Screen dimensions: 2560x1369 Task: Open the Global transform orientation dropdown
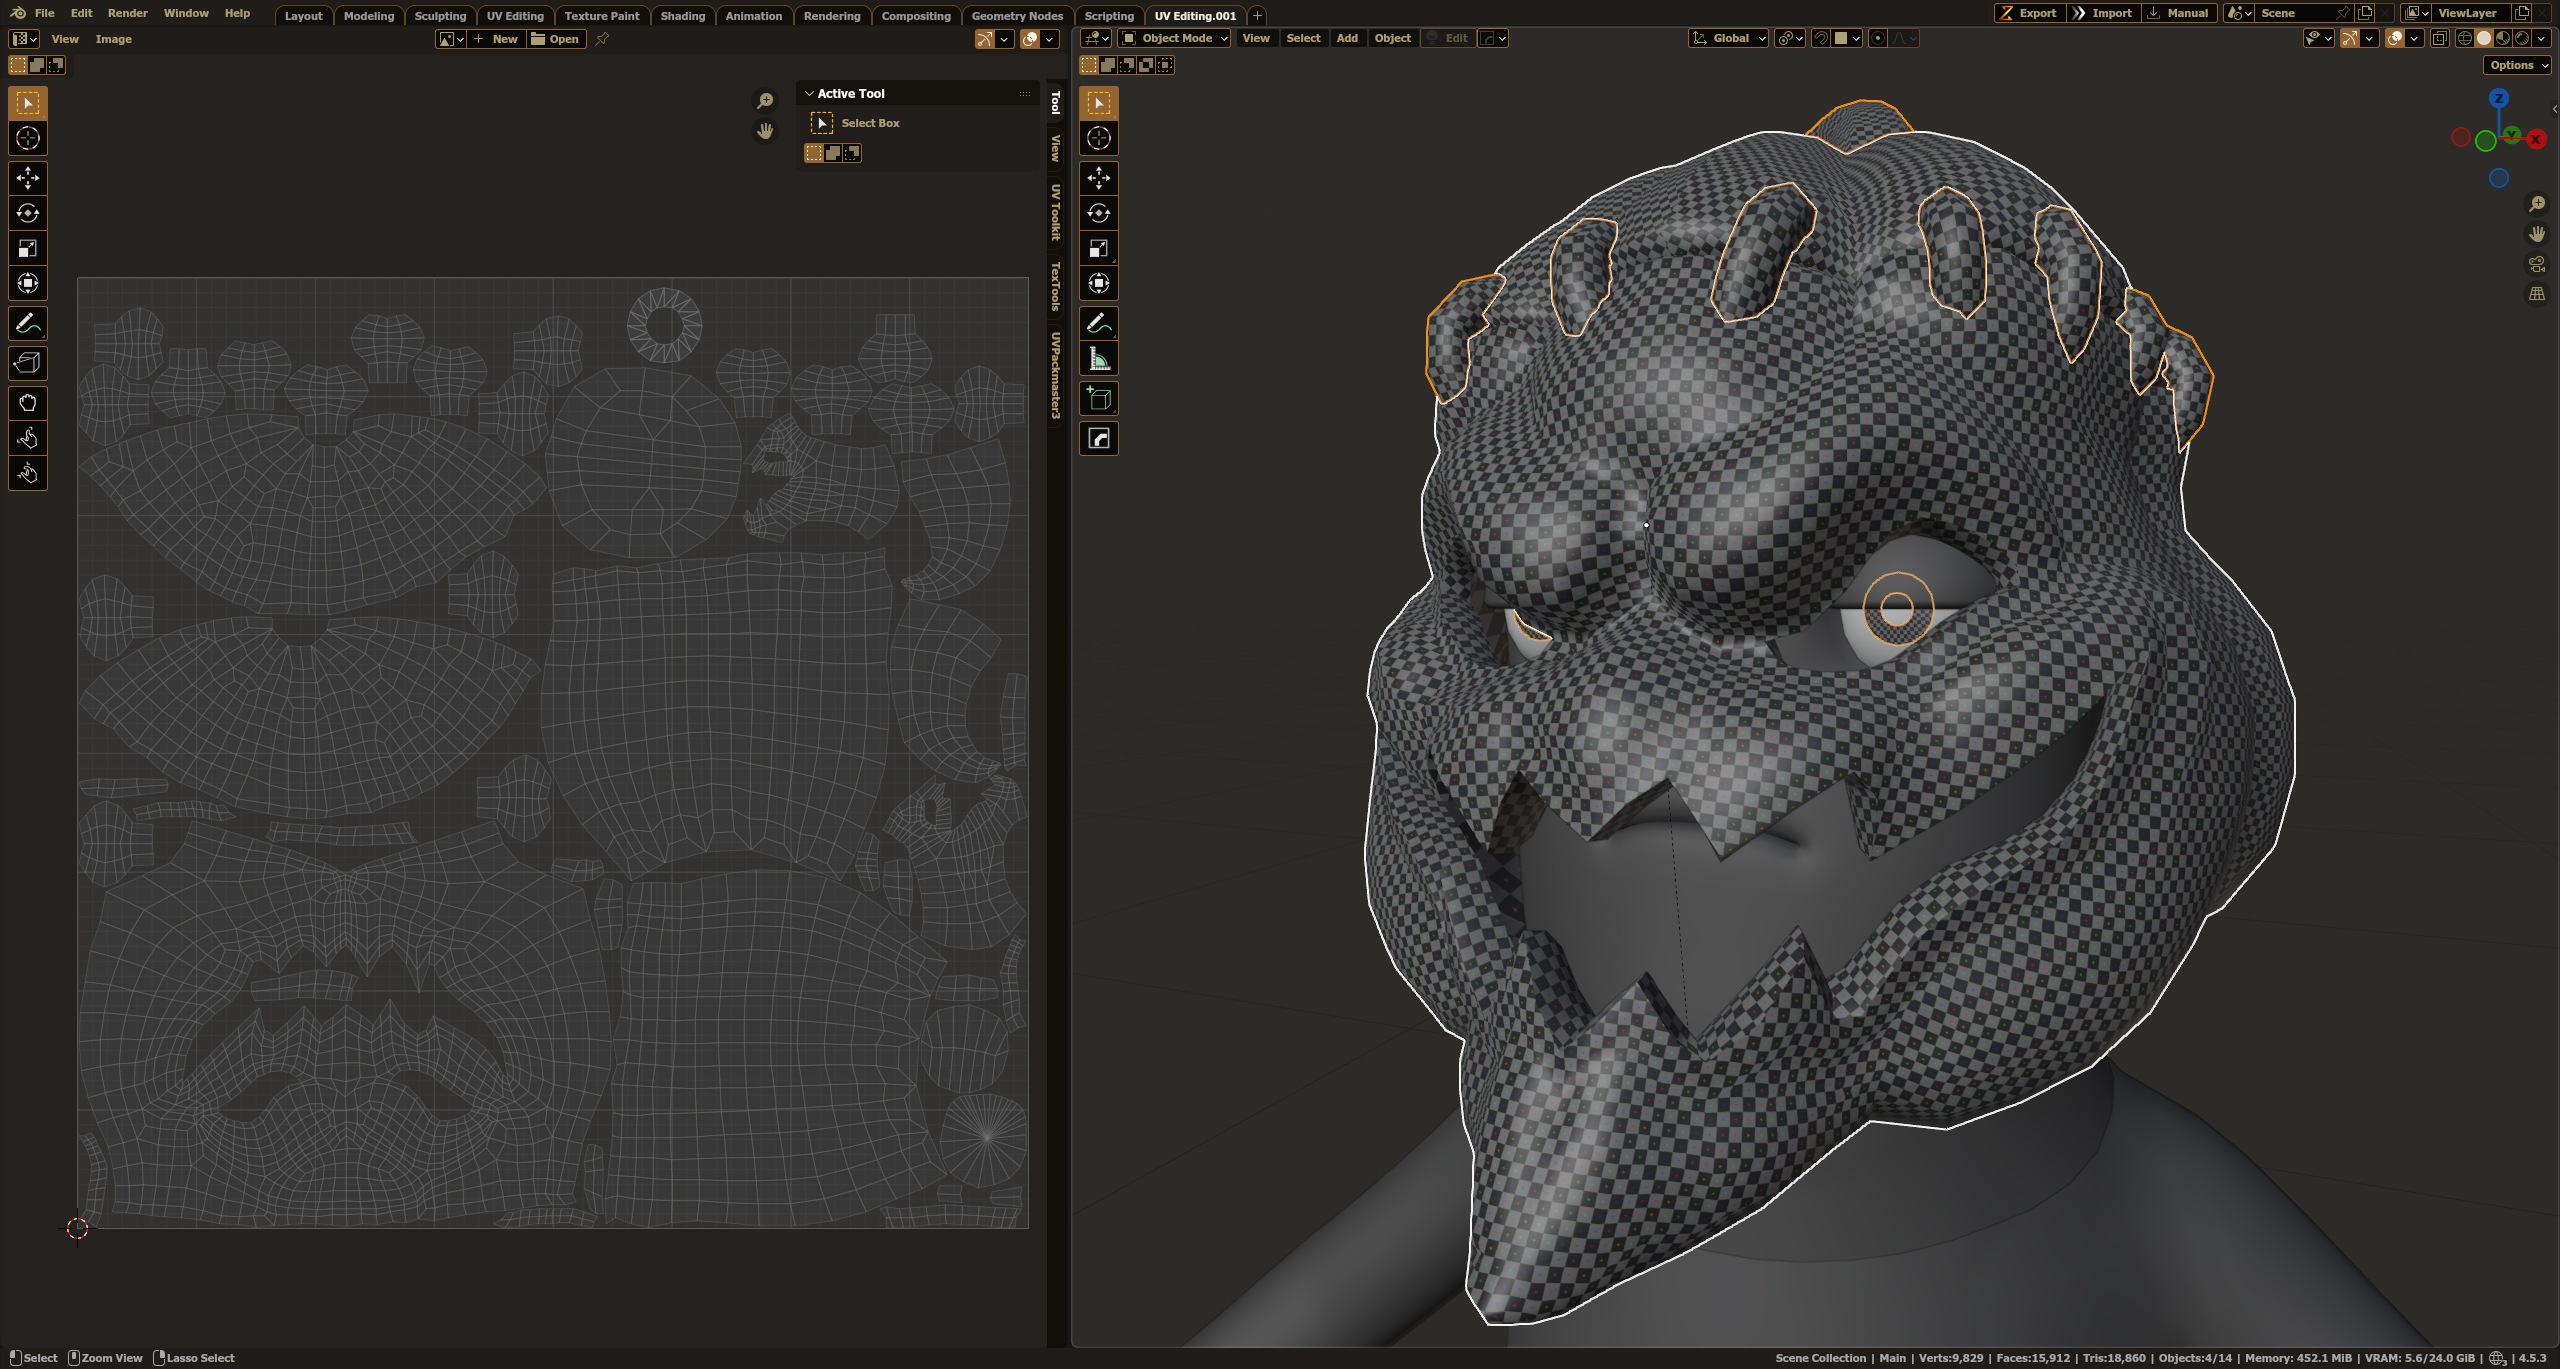pyautogui.click(x=1729, y=38)
